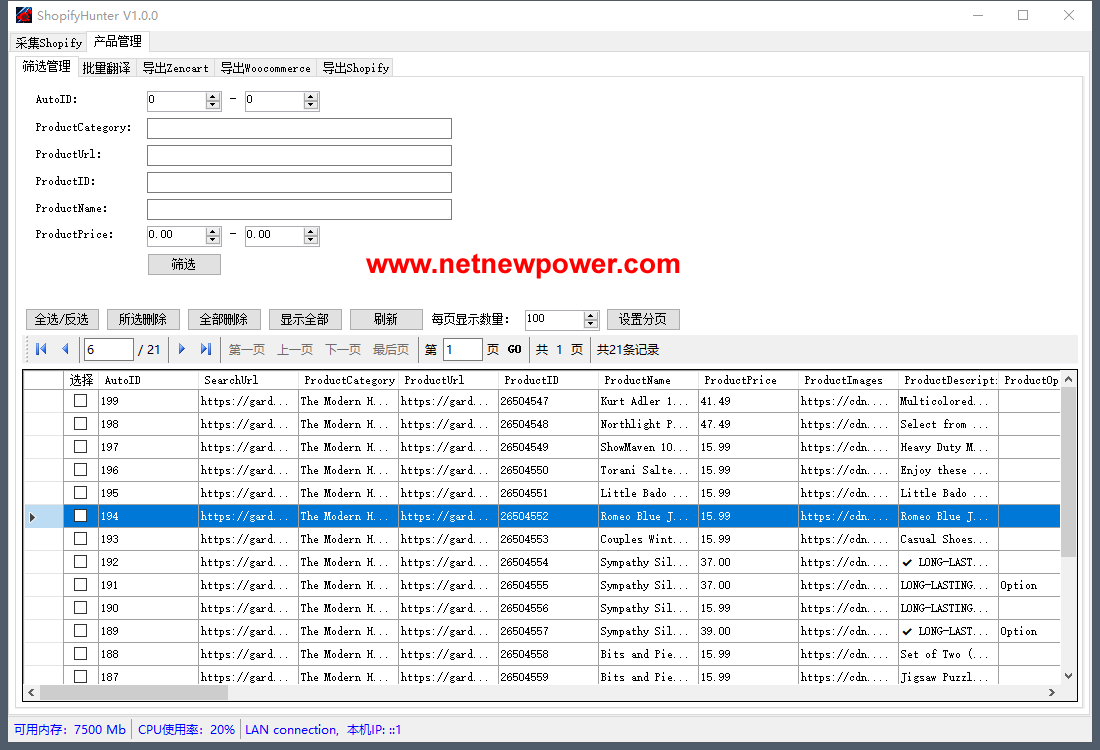Click the ShopifyHunter app icon in title bar
This screenshot has height=750, width=1100.
pos(23,15)
